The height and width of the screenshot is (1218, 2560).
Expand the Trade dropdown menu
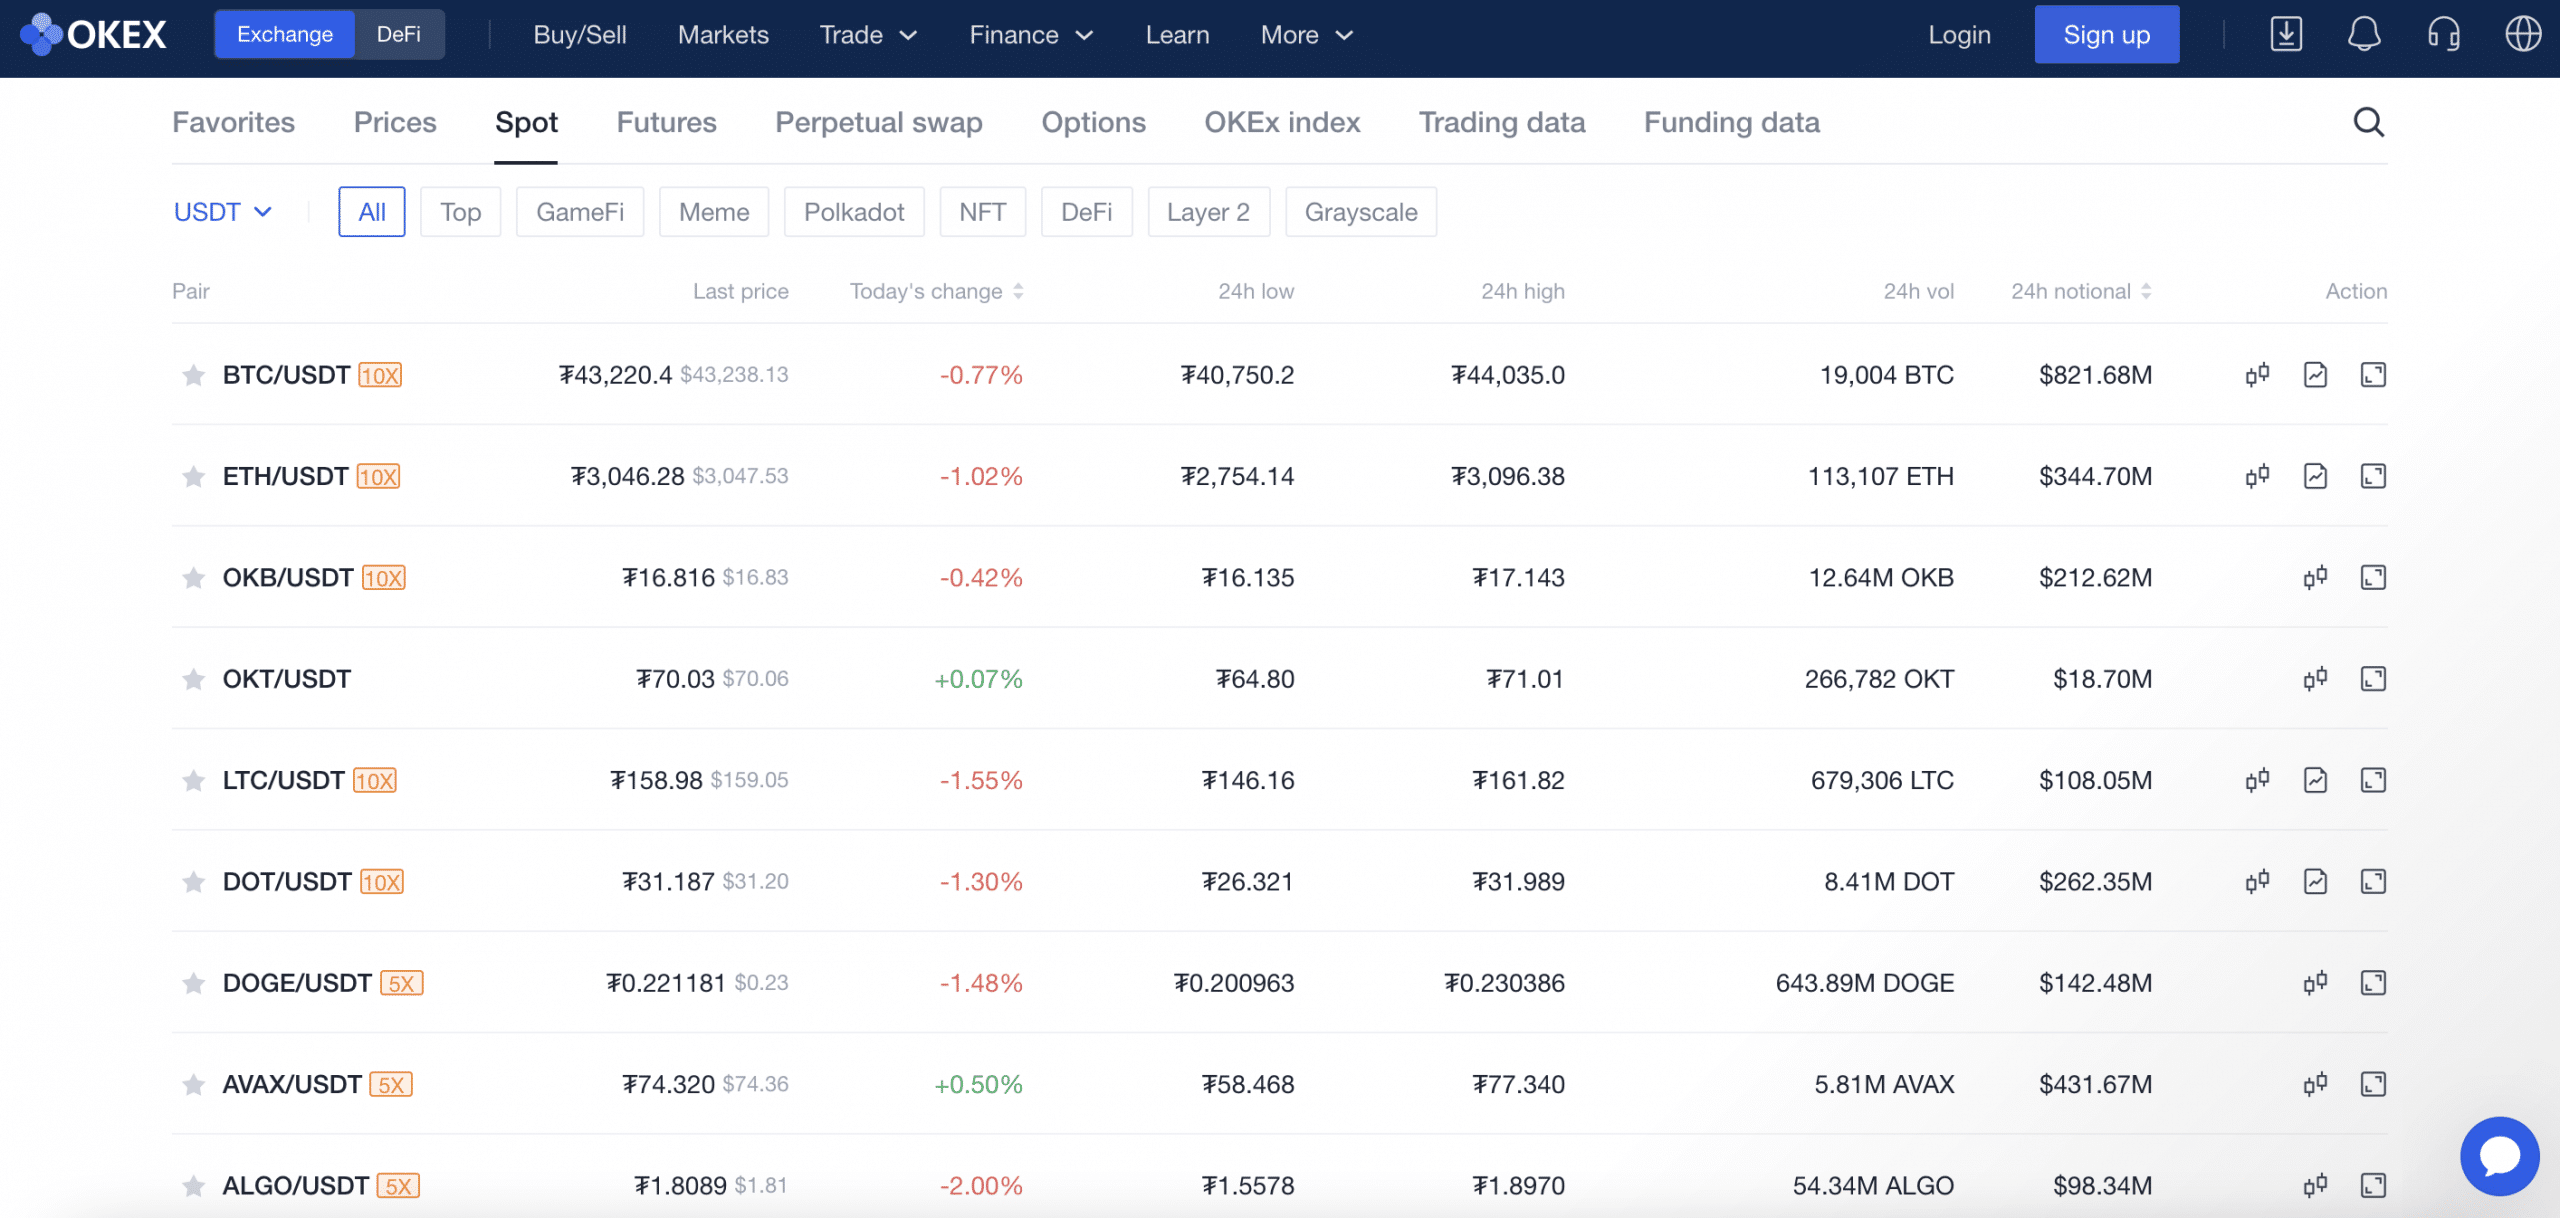click(868, 35)
